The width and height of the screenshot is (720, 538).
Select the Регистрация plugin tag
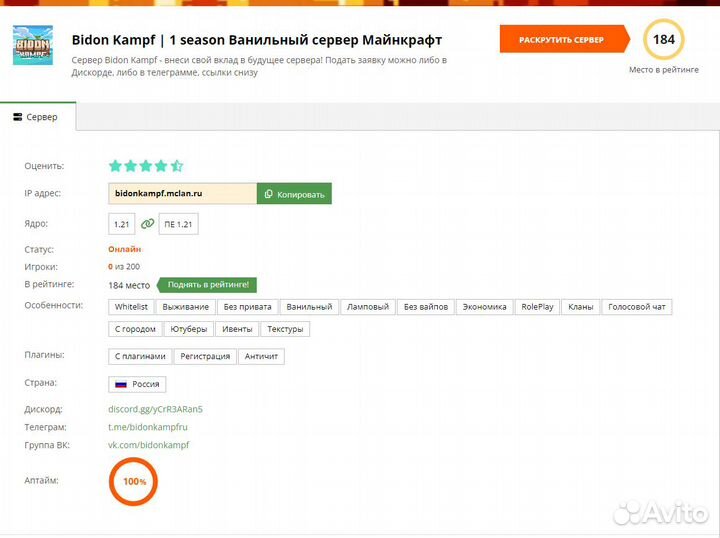point(205,356)
